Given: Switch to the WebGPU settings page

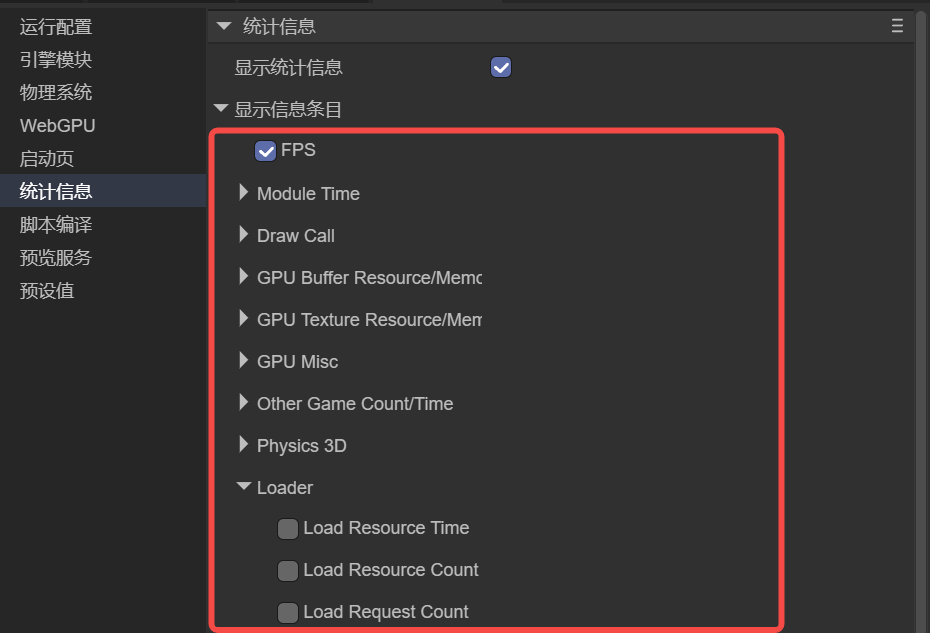Looking at the screenshot, I should click(x=57, y=126).
